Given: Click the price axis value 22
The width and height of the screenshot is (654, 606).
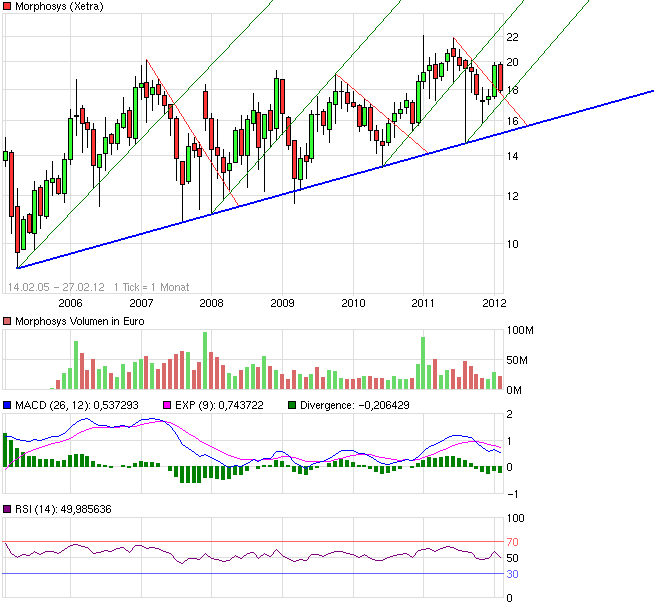Looking at the screenshot, I should coord(512,37).
